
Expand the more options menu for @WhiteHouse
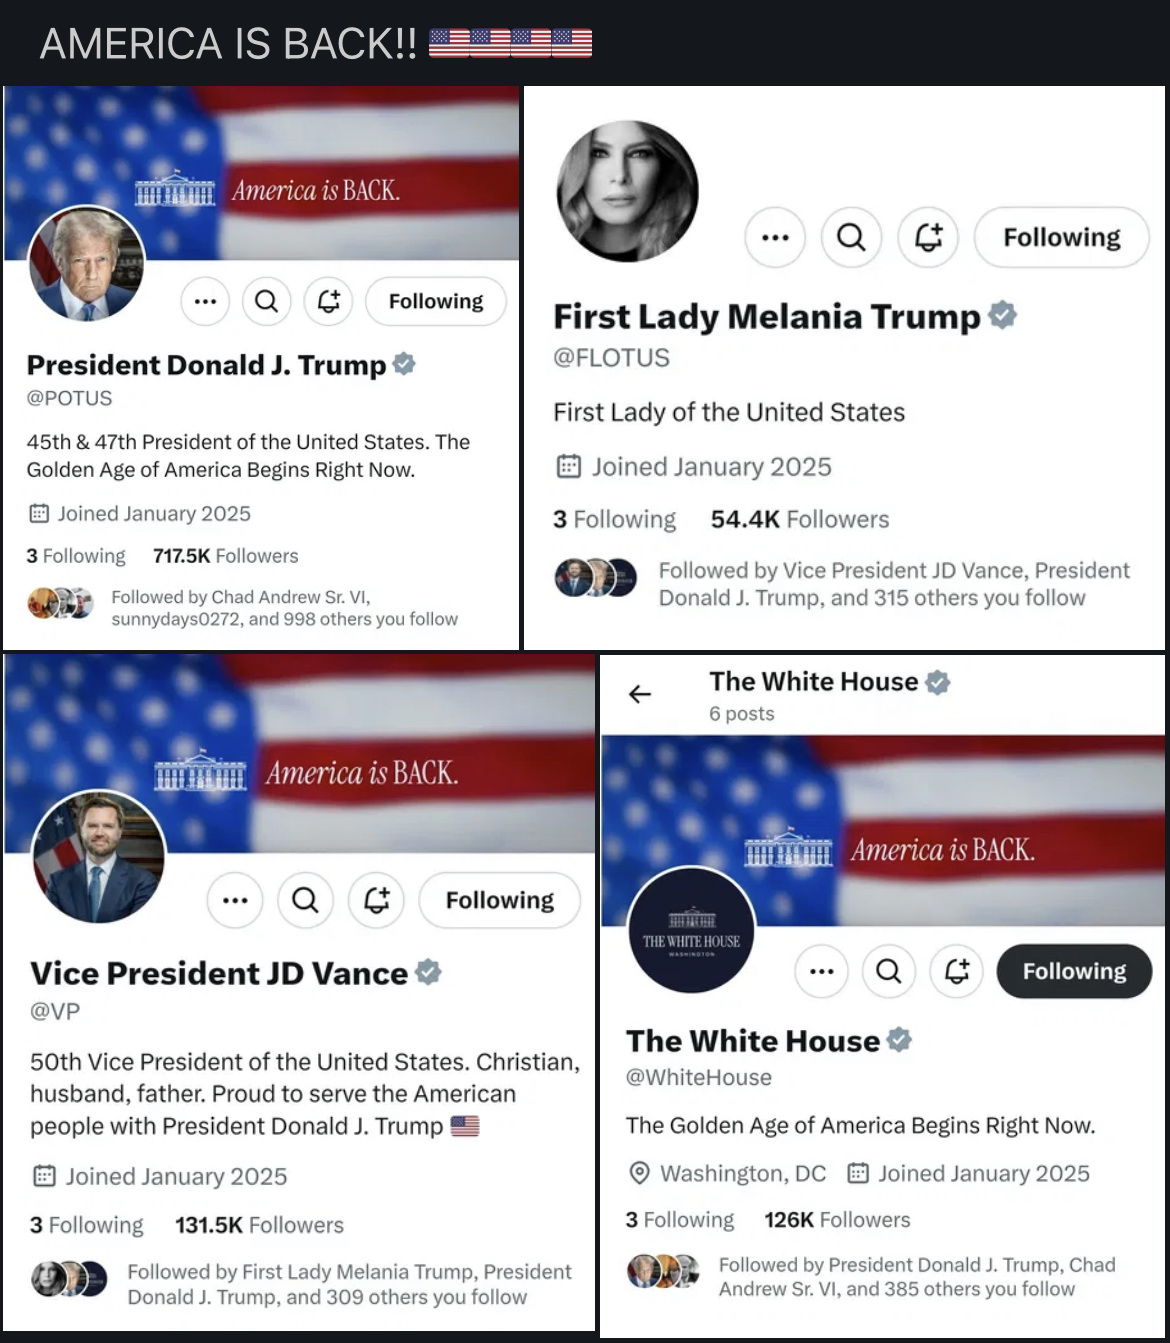821,971
